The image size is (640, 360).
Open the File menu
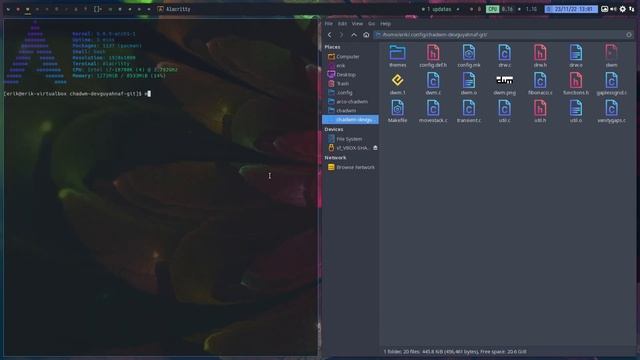point(329,24)
